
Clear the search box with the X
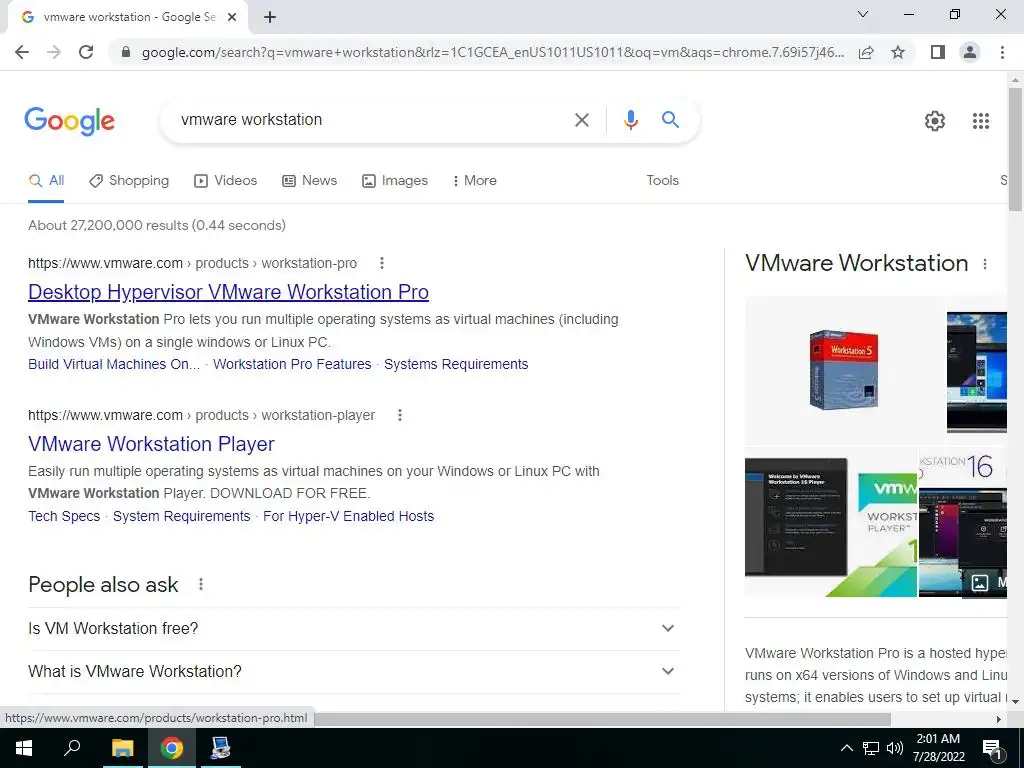coord(581,120)
